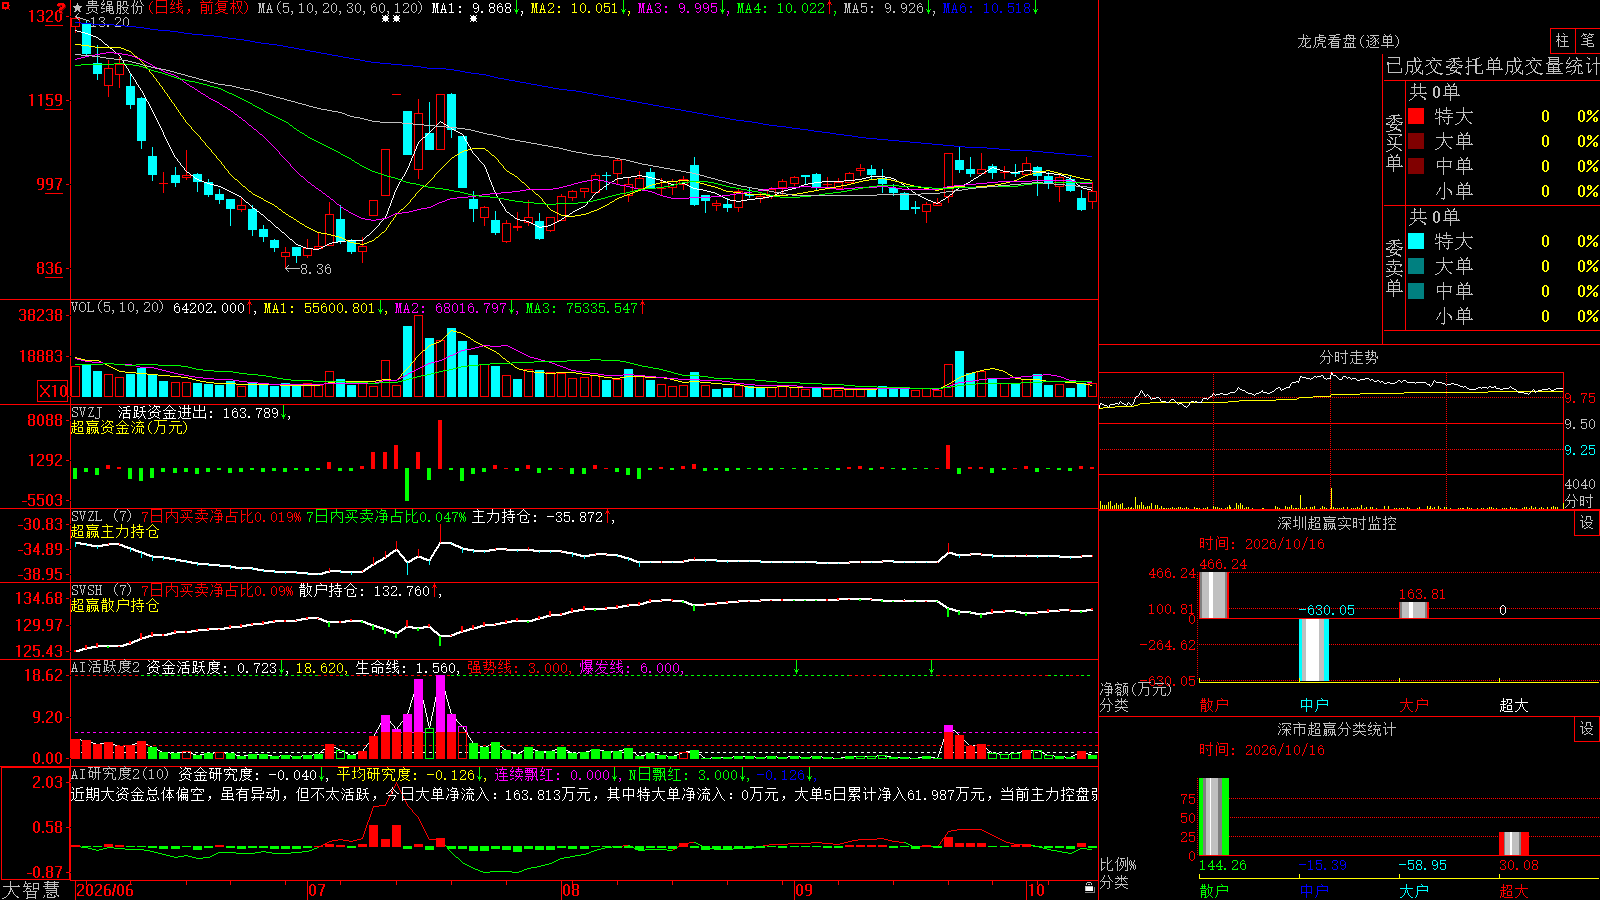Click the MA(5,10,20,30,60,120) indicator label
This screenshot has height=900, width=1600.
341,8
